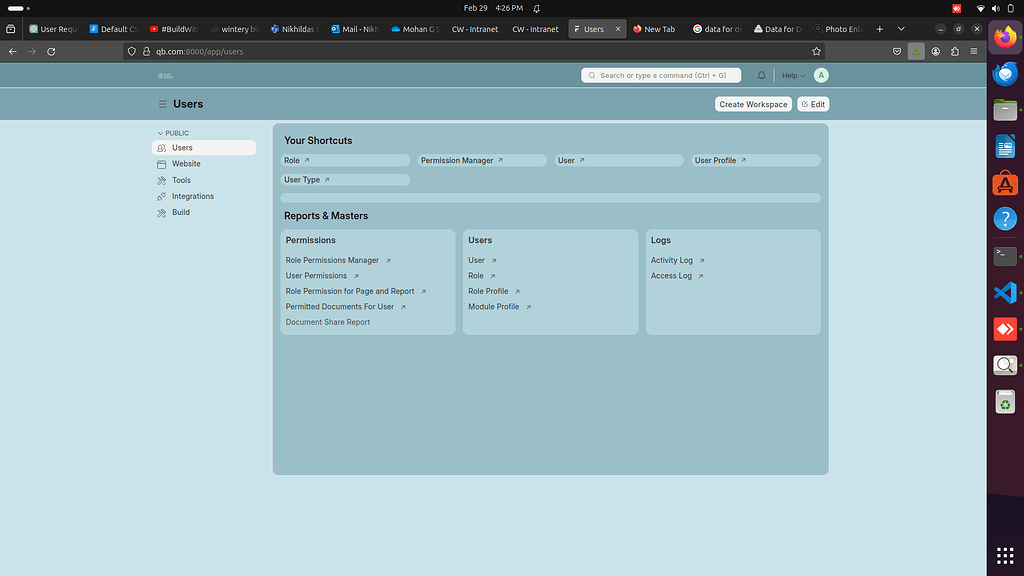
Task: Open Visual Studio Code from the dock
Action: pyautogui.click(x=1004, y=292)
